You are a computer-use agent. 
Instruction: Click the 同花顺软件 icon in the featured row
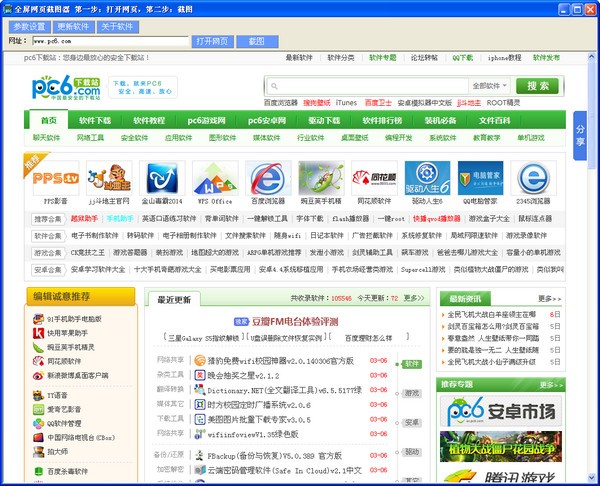tap(374, 178)
